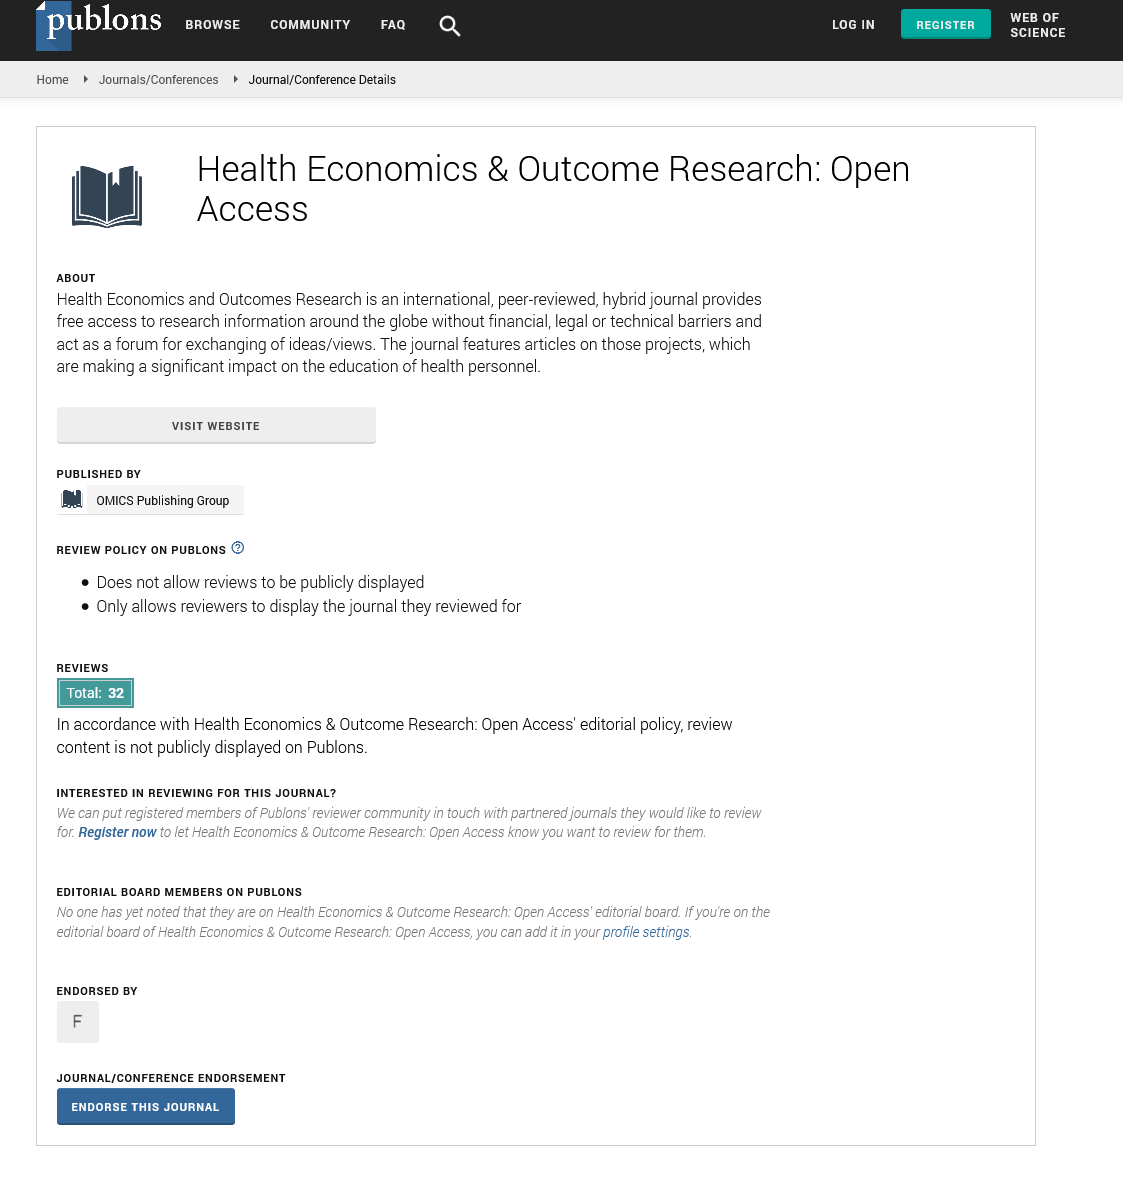Click the Publons logo
This screenshot has height=1202, width=1123.
pyautogui.click(x=99, y=25)
